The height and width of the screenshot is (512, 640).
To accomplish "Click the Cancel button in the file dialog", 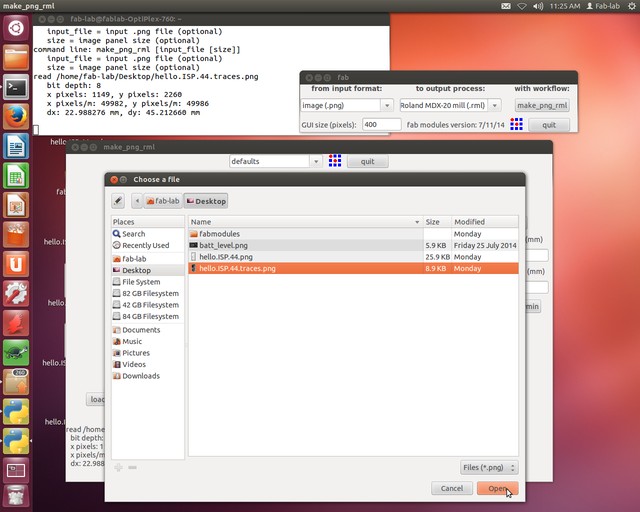I will tap(452, 488).
